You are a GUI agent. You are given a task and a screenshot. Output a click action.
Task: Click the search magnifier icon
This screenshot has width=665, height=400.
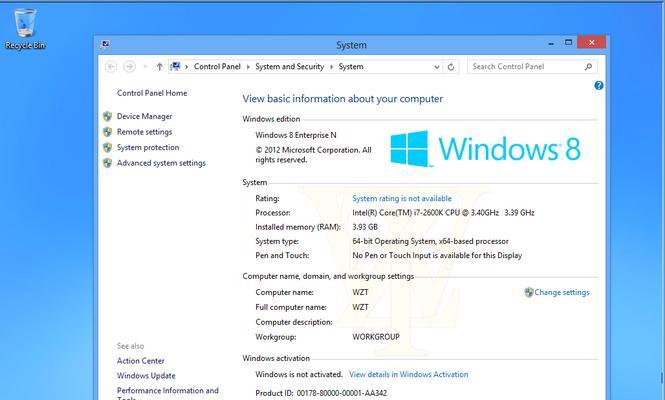[588, 67]
